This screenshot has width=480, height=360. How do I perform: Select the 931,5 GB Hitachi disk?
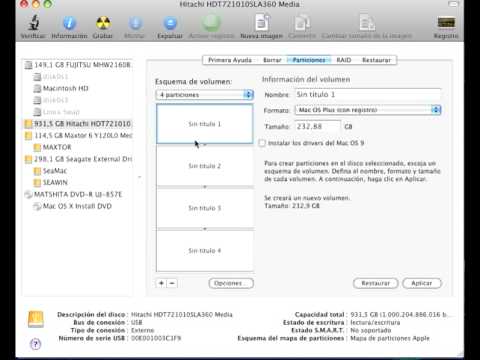(x=78, y=124)
